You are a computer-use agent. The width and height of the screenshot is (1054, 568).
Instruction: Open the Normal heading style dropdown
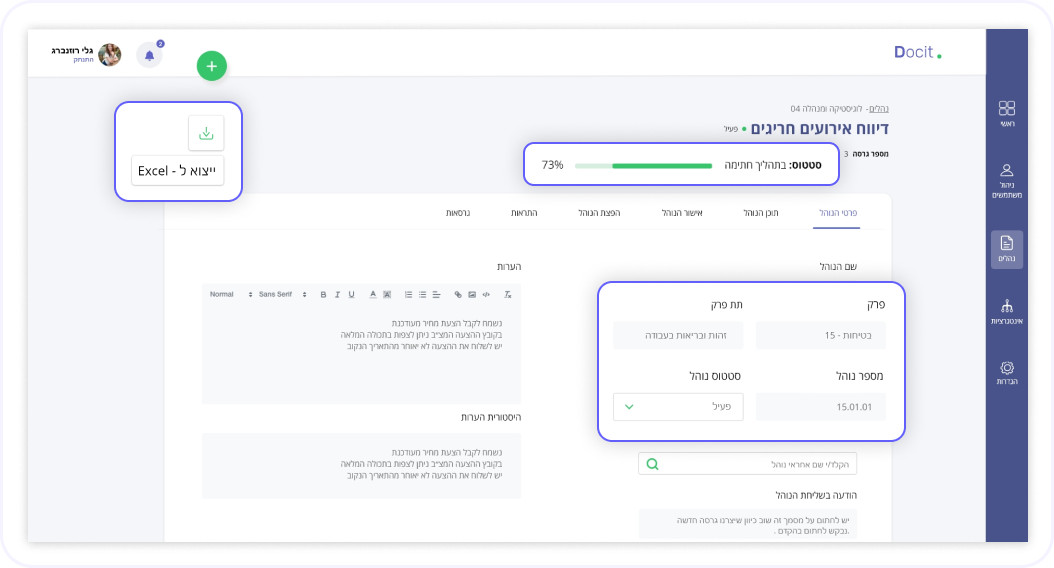pyautogui.click(x=226, y=295)
